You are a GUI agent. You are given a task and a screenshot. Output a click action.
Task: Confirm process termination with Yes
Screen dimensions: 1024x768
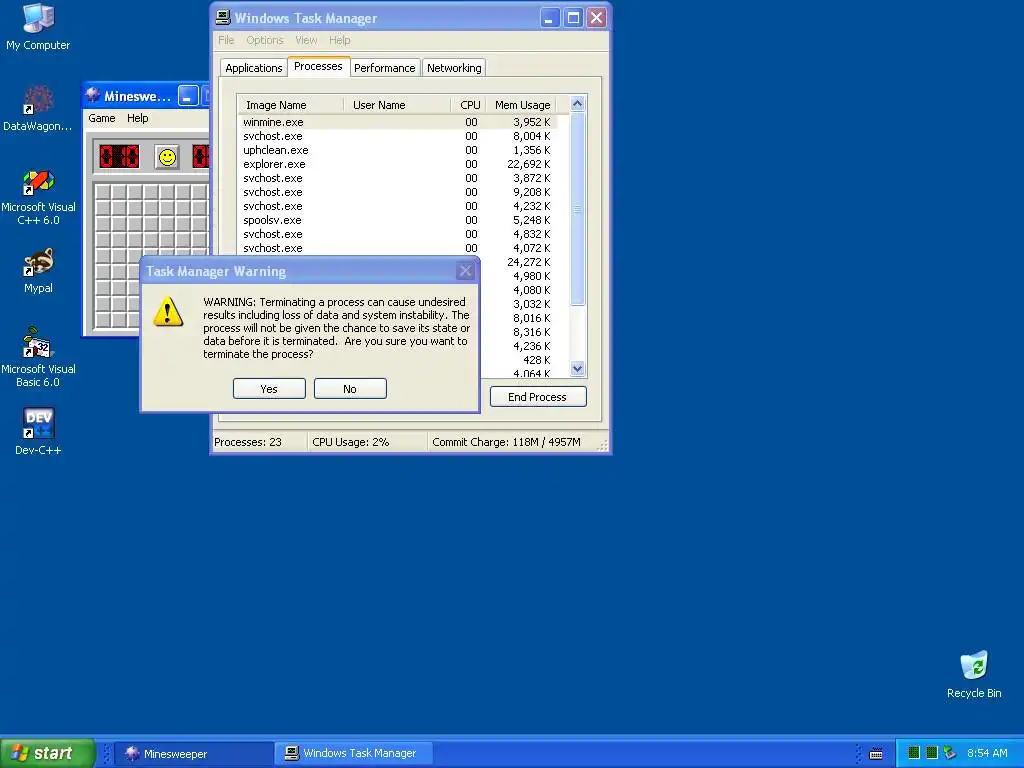click(x=269, y=389)
